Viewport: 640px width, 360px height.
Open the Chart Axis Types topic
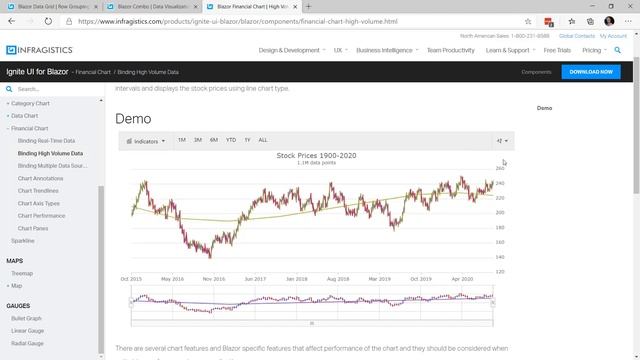point(38,203)
